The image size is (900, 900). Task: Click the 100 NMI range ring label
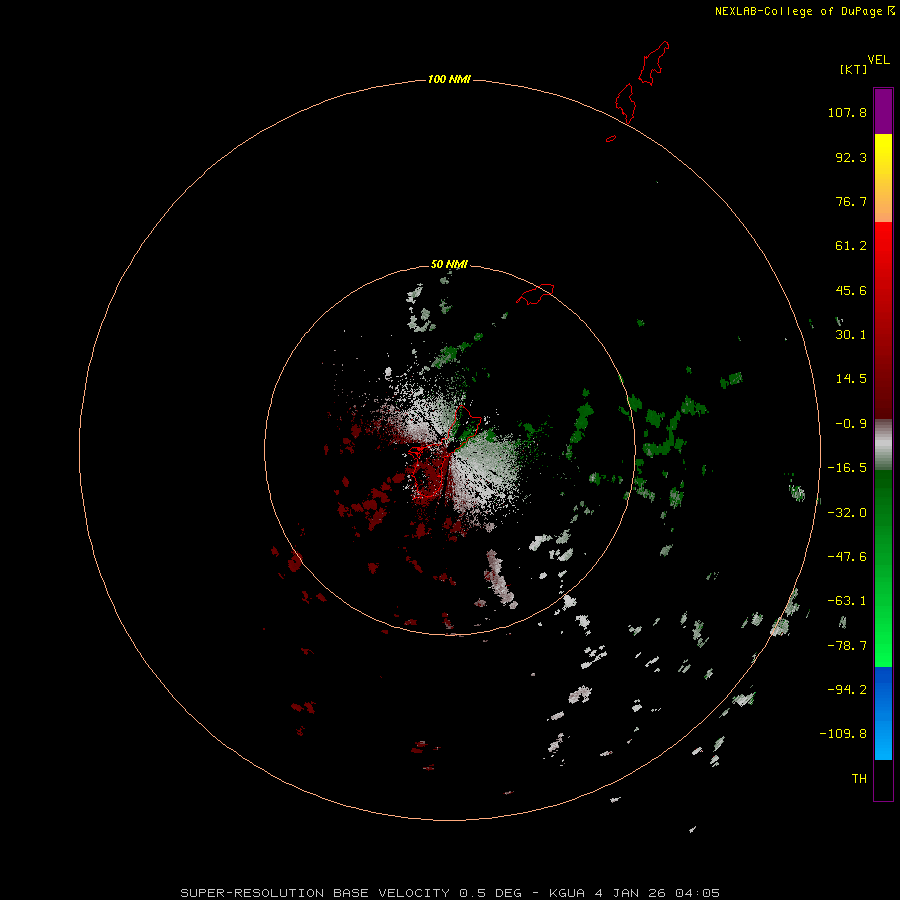449,79
